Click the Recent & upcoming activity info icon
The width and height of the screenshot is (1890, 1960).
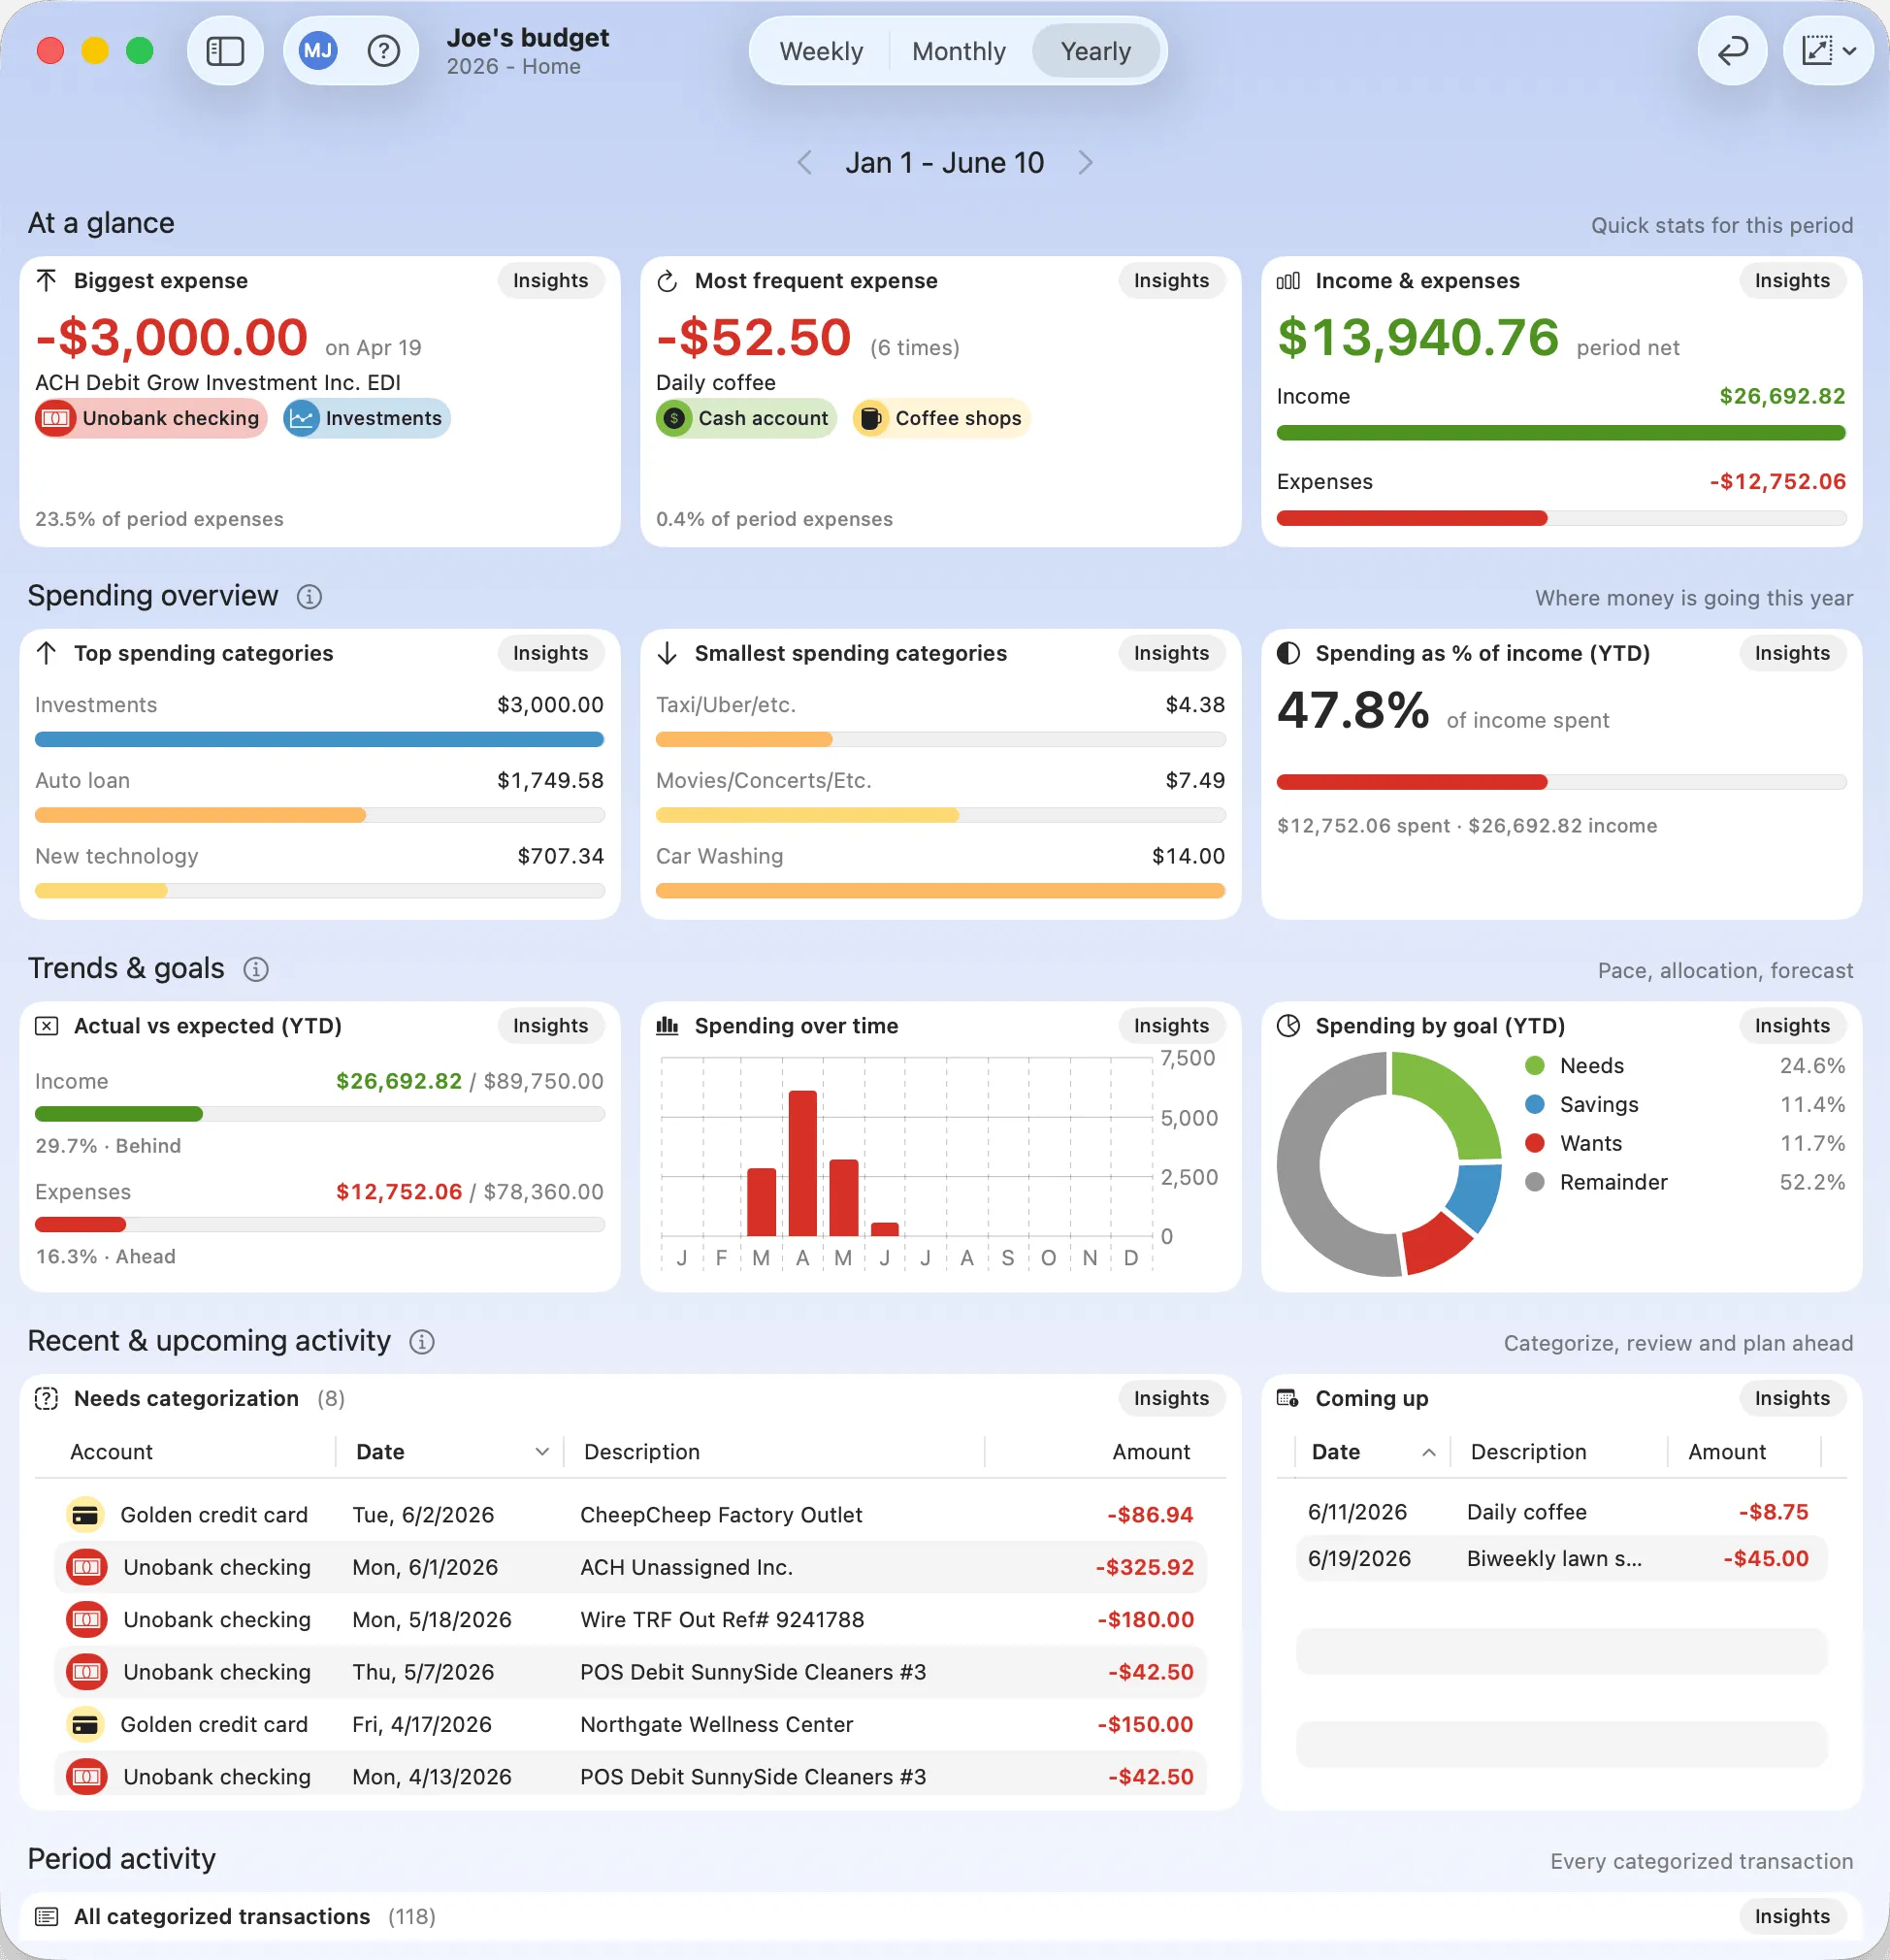[x=422, y=1343]
